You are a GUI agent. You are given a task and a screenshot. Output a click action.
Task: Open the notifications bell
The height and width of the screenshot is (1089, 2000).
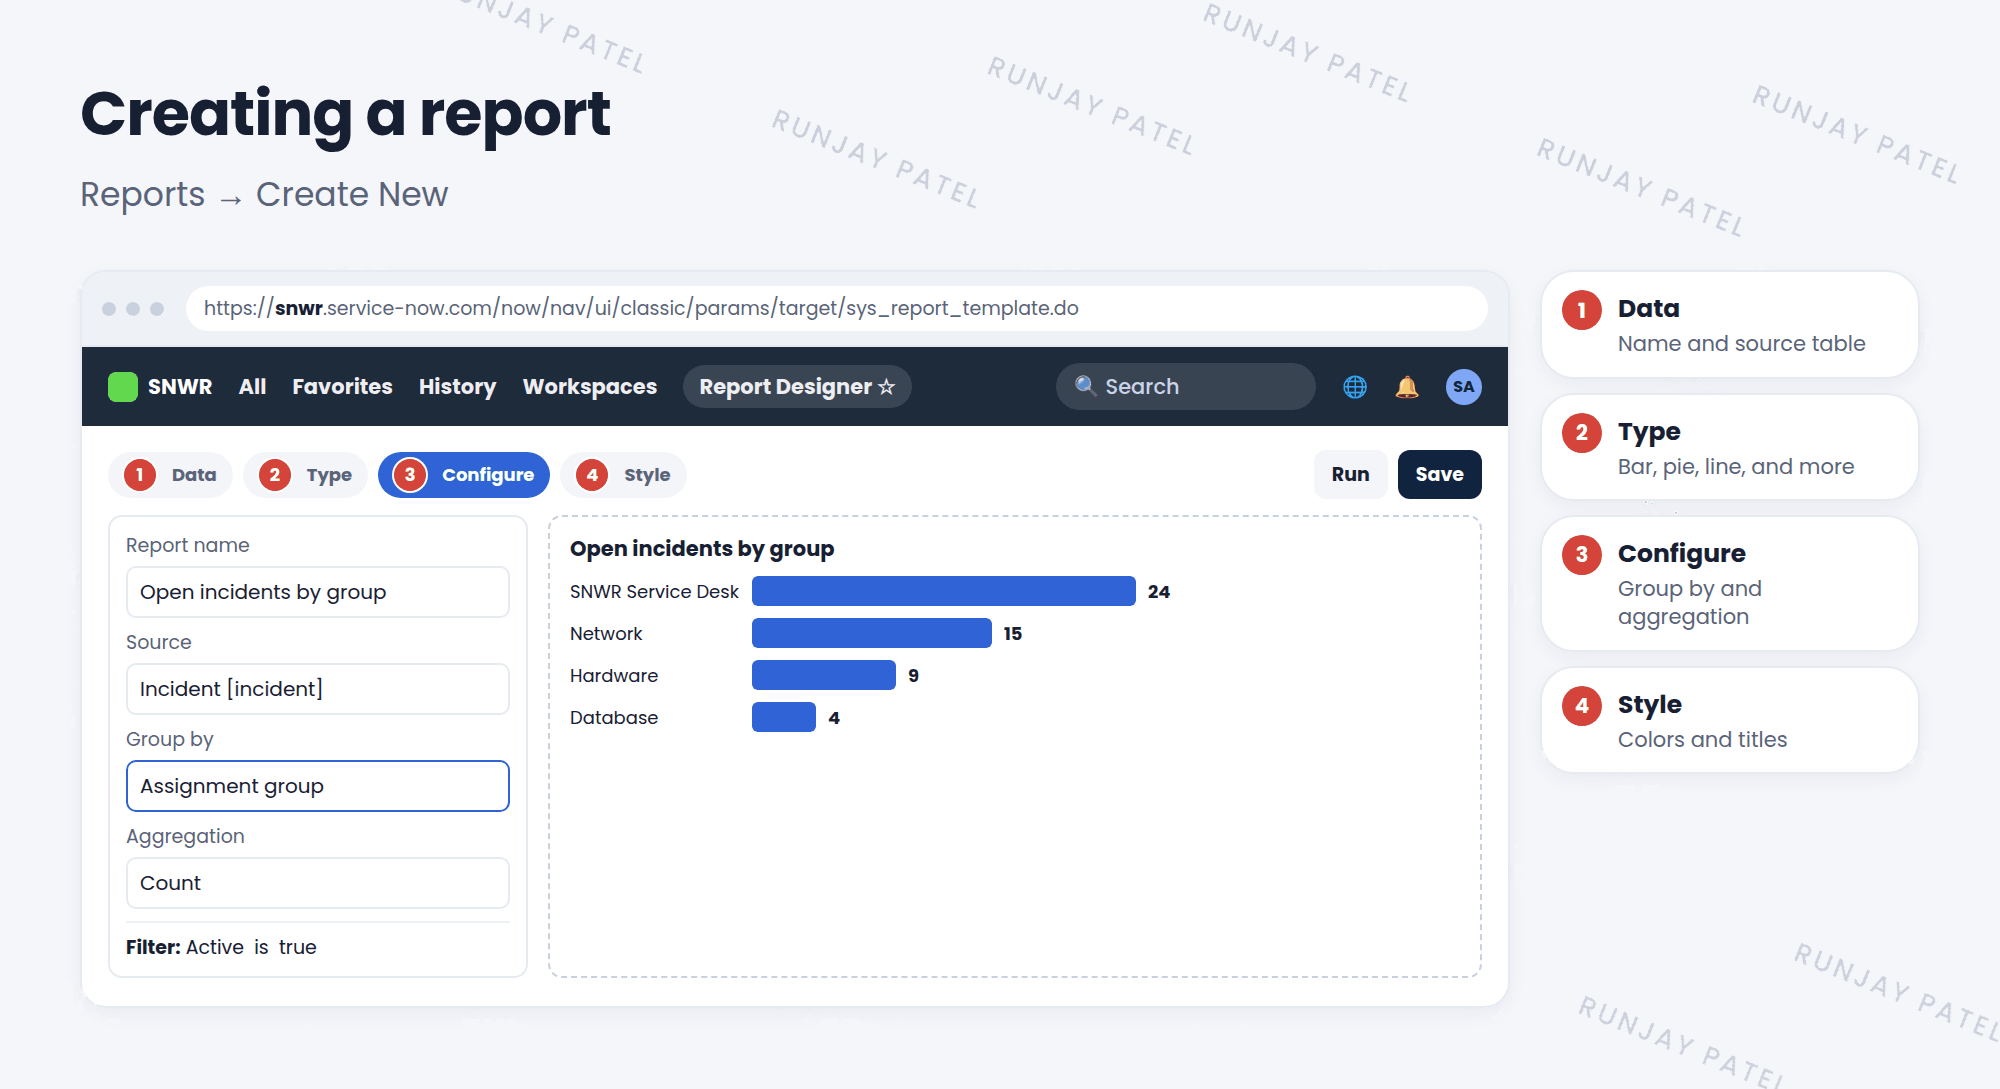[1407, 387]
